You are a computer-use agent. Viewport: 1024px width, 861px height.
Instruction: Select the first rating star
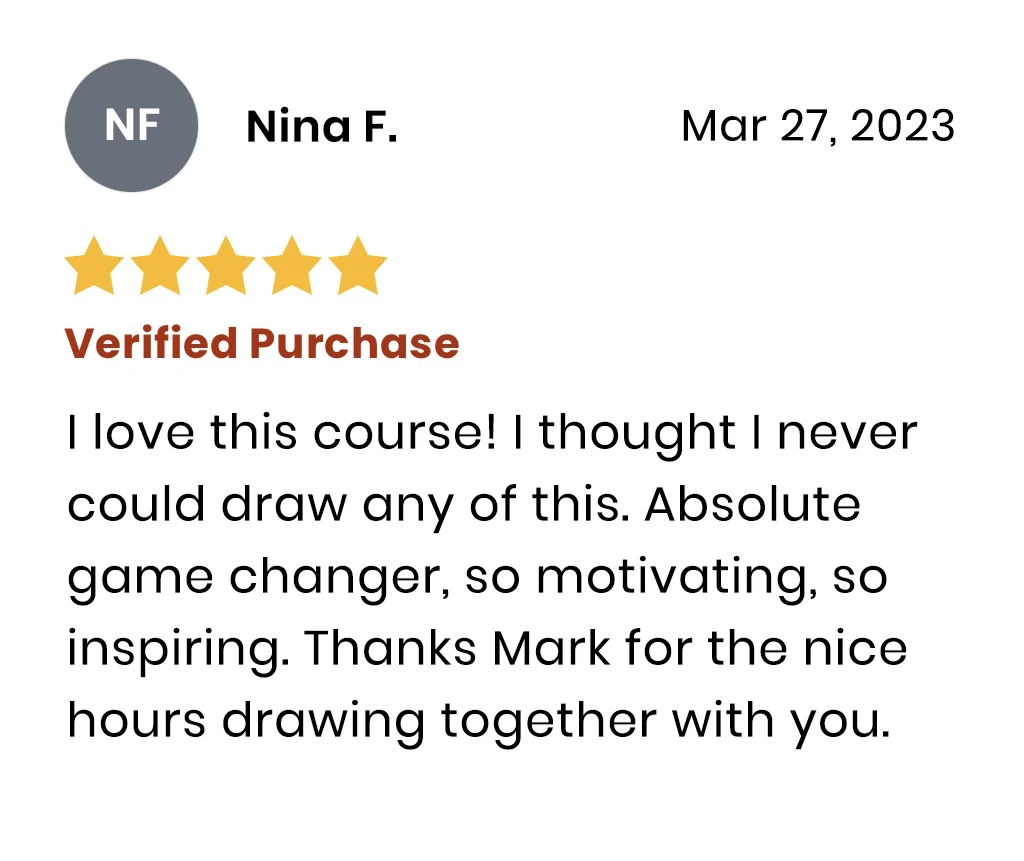(x=94, y=266)
